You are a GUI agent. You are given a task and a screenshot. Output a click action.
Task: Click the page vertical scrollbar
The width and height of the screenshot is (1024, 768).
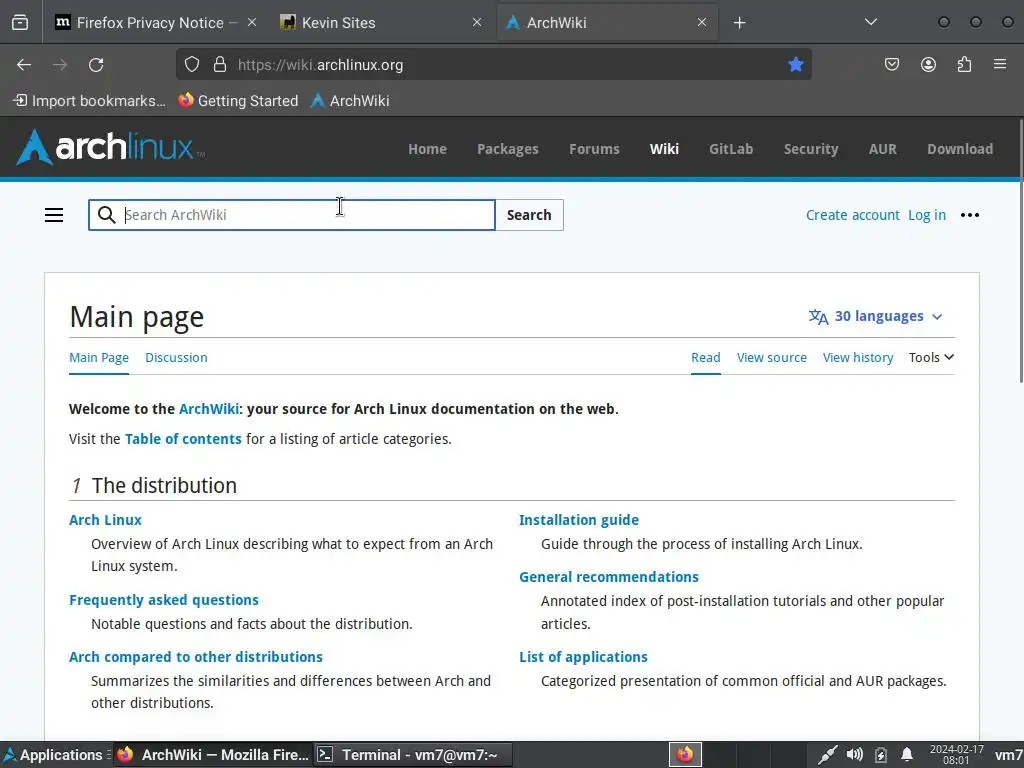pyautogui.click(x=1021, y=251)
